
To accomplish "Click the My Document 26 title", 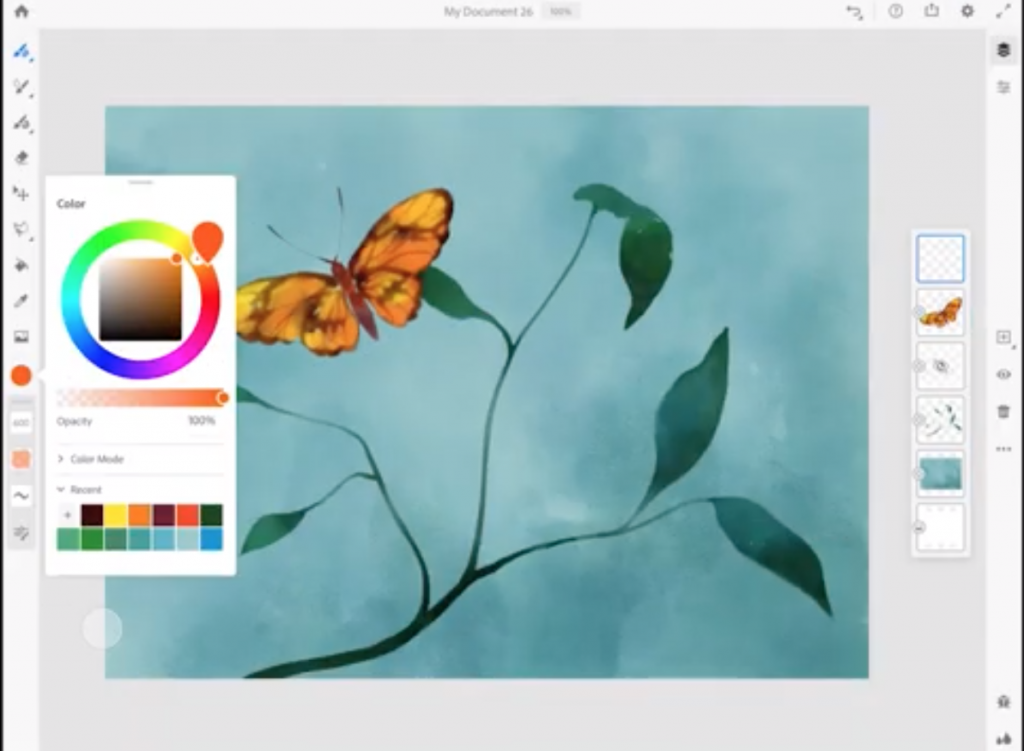I will point(488,12).
